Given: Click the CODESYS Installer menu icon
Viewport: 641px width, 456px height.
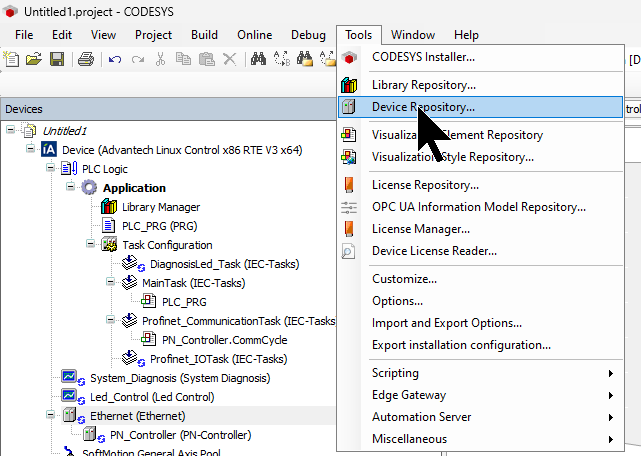Looking at the screenshot, I should 349,57.
